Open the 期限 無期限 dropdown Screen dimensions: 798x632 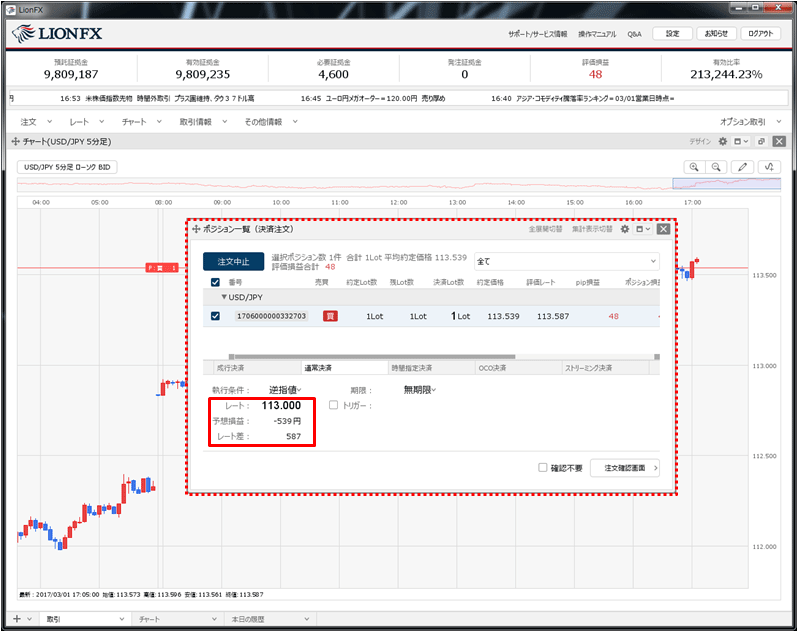click(x=419, y=390)
